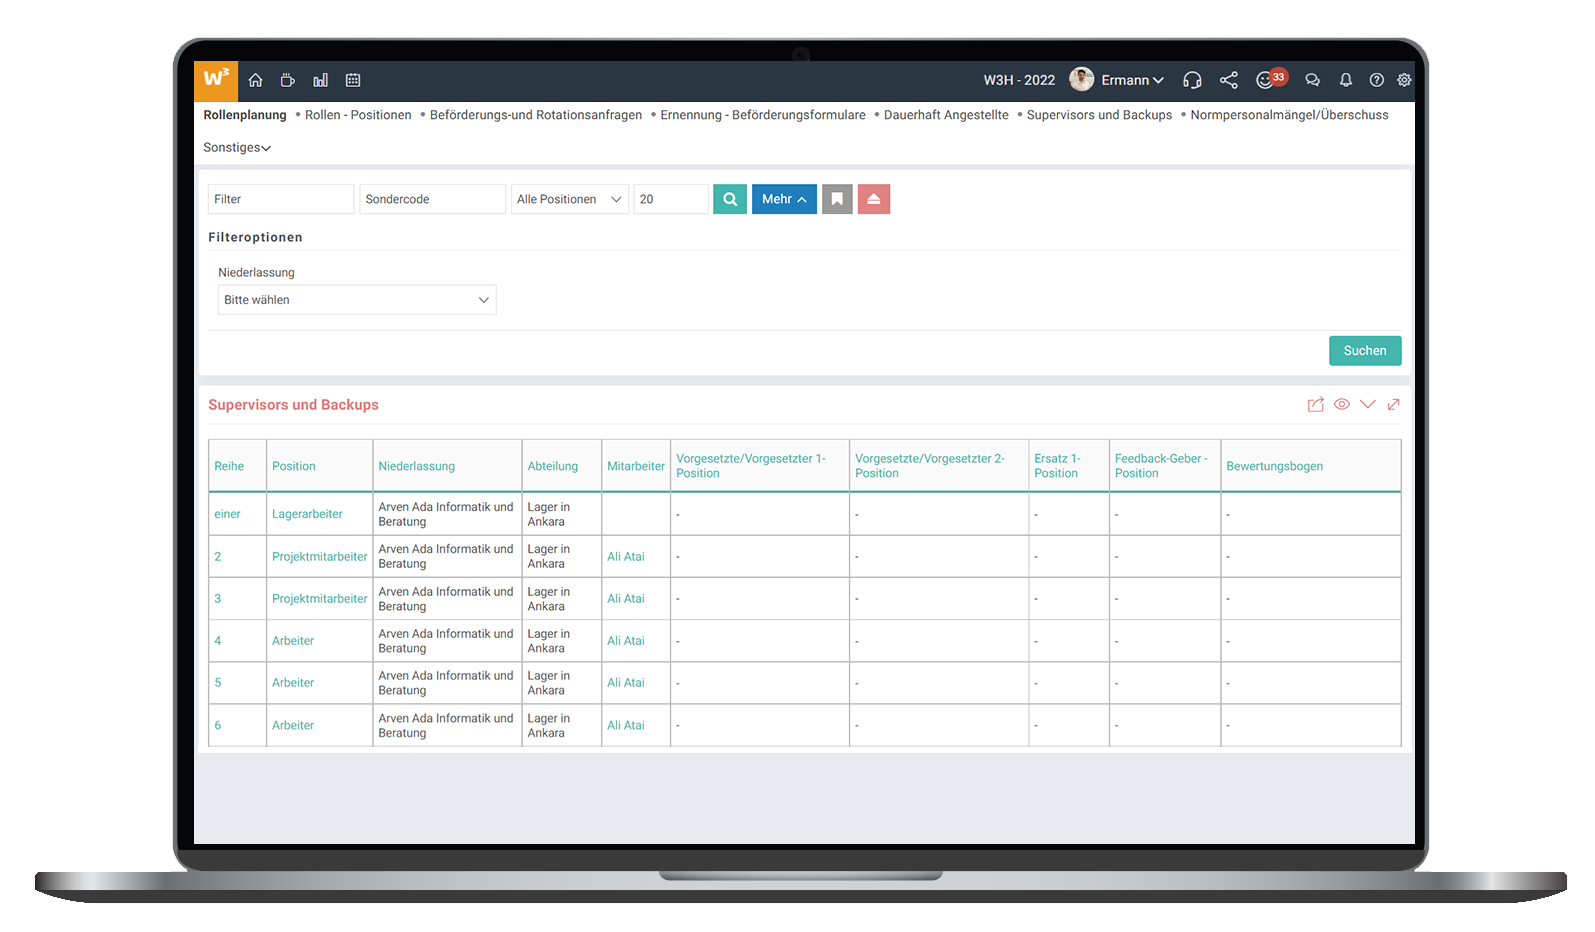The width and height of the screenshot is (1595, 932).
Task: Open the Niederlassung Bitte wählen dropdown
Action: click(357, 300)
